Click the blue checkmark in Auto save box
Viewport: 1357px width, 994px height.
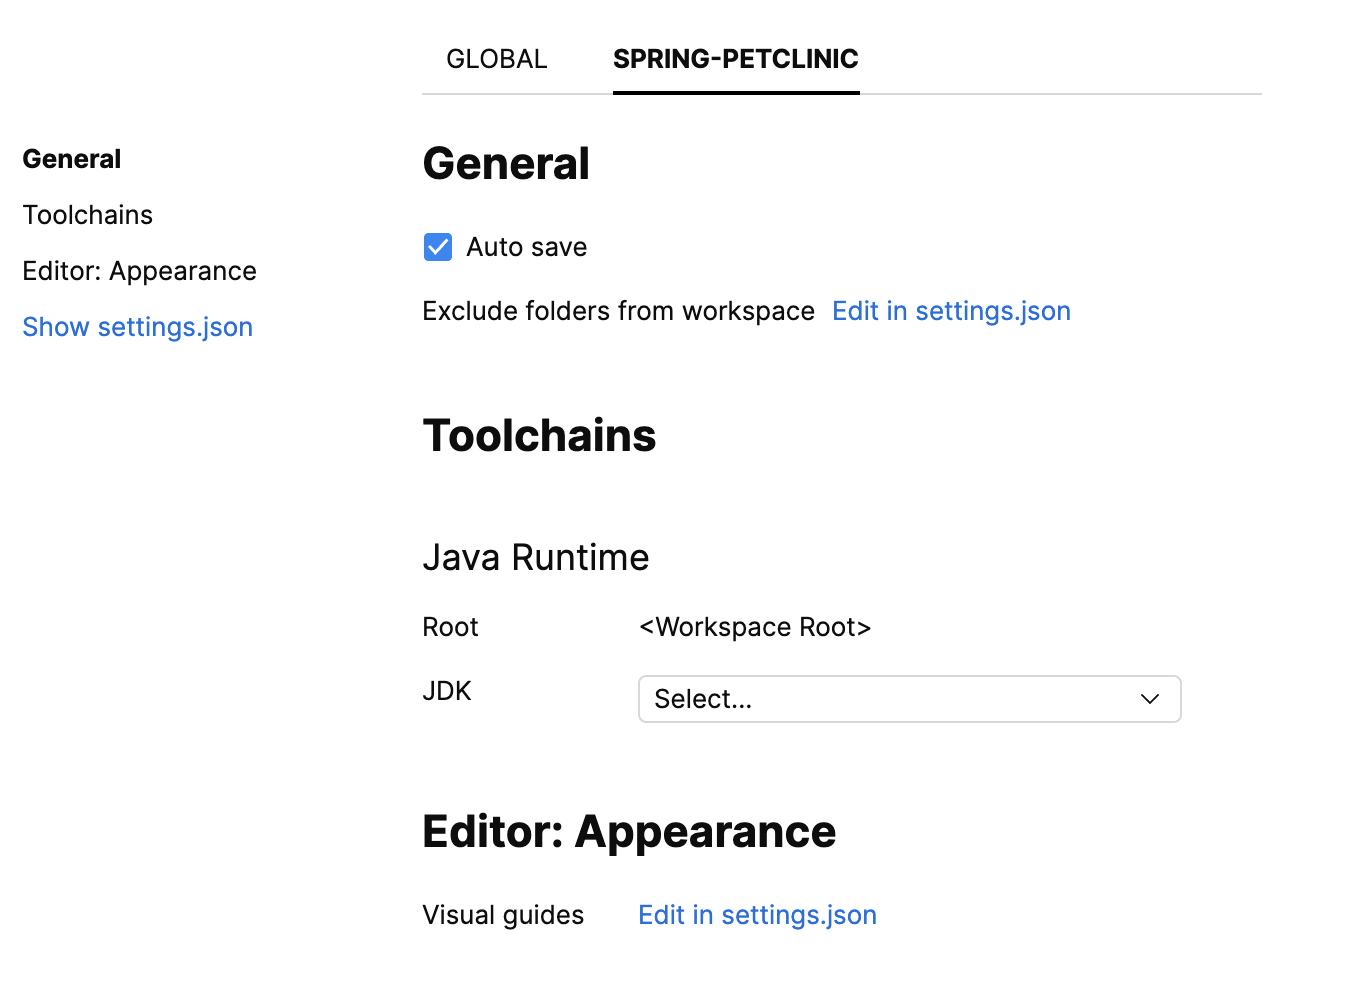(x=437, y=246)
